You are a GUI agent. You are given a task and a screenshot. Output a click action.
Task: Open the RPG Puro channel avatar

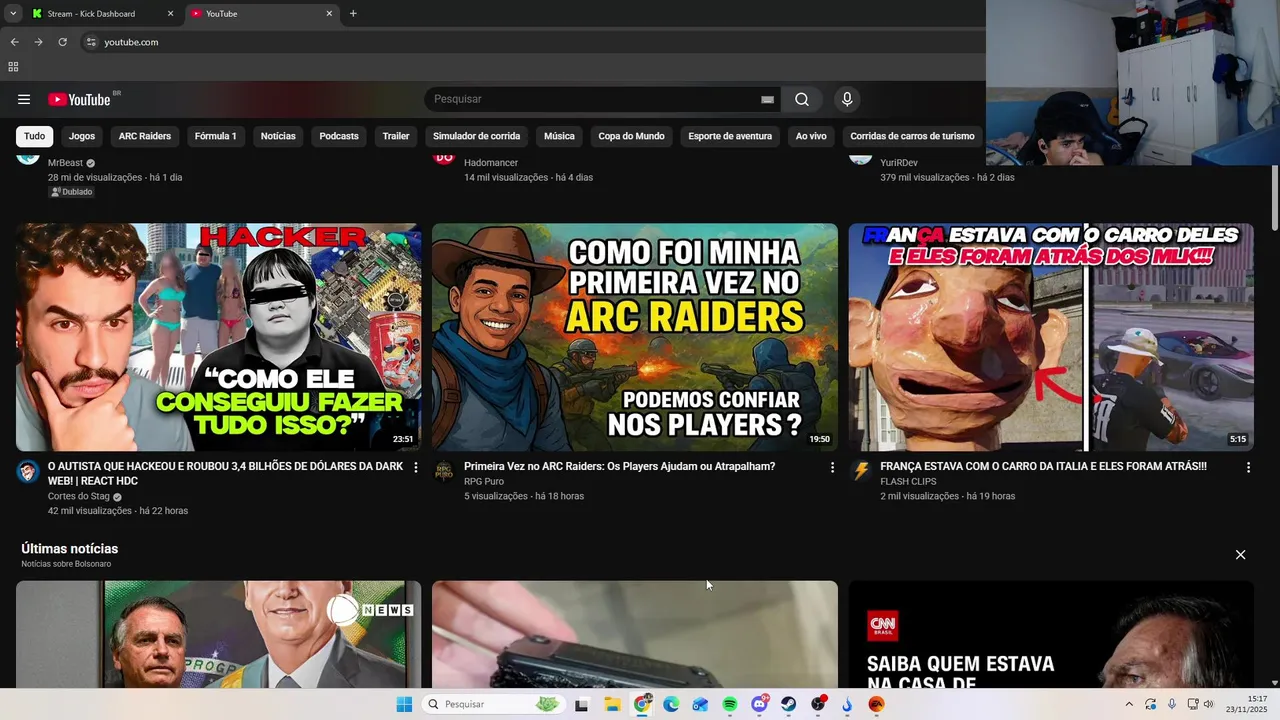tap(444, 472)
